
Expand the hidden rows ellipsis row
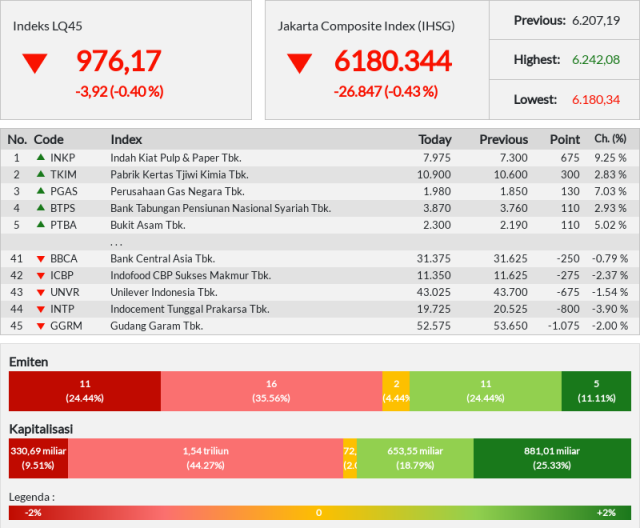(320, 242)
